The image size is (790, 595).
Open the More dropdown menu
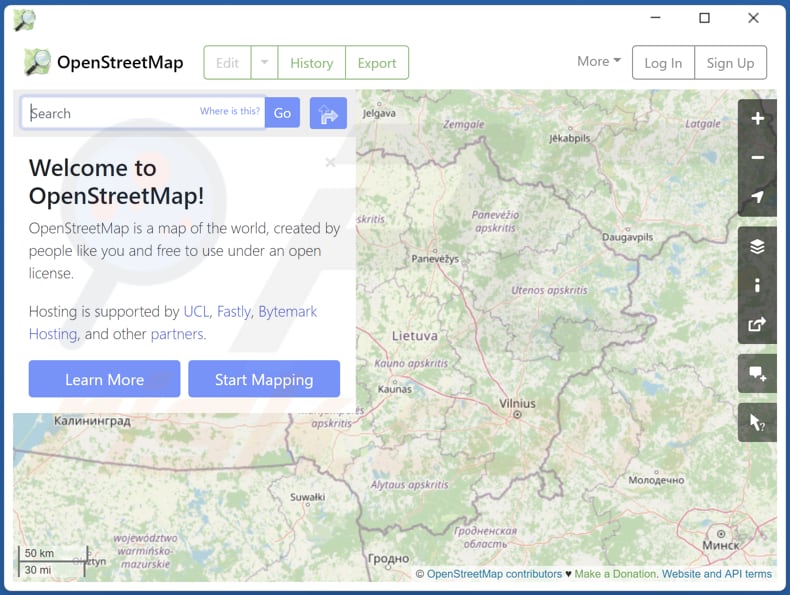pyautogui.click(x=598, y=61)
